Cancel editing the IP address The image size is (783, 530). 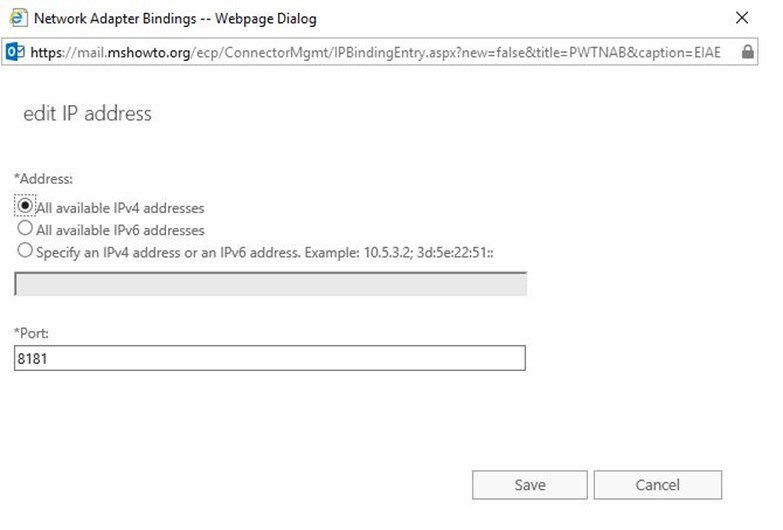pyautogui.click(x=657, y=485)
